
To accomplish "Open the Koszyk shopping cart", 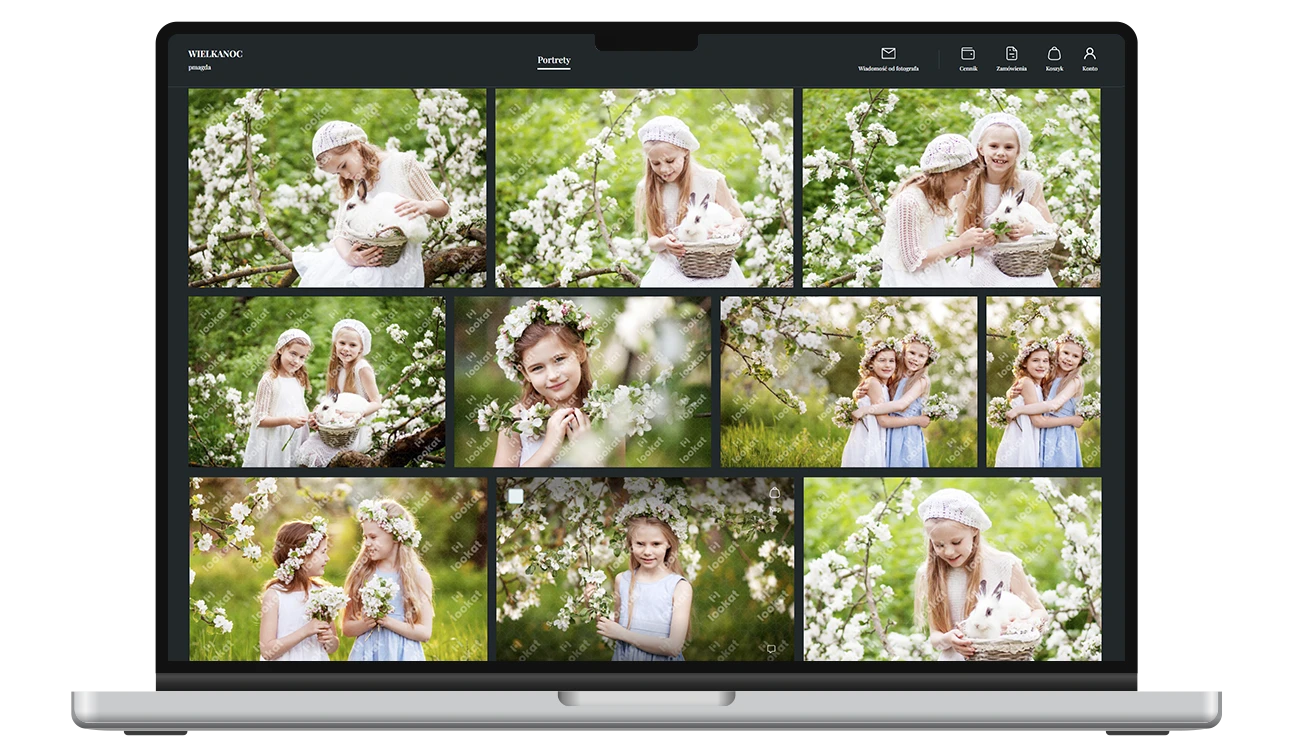I will click(1054, 54).
